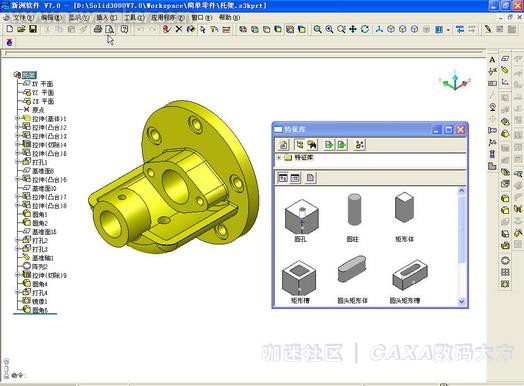Select the Pan four-arrow move icon
The height and width of the screenshot is (386, 524).
353,29
